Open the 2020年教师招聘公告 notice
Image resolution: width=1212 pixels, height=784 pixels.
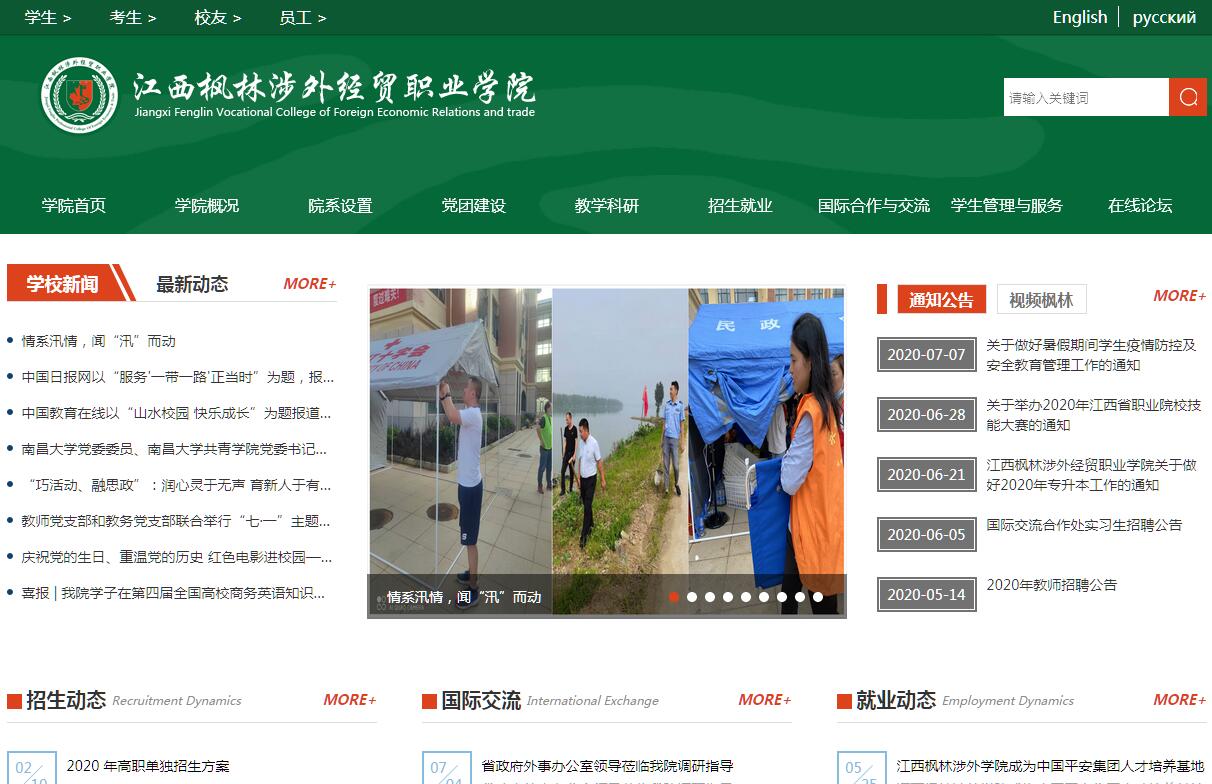tap(1051, 585)
